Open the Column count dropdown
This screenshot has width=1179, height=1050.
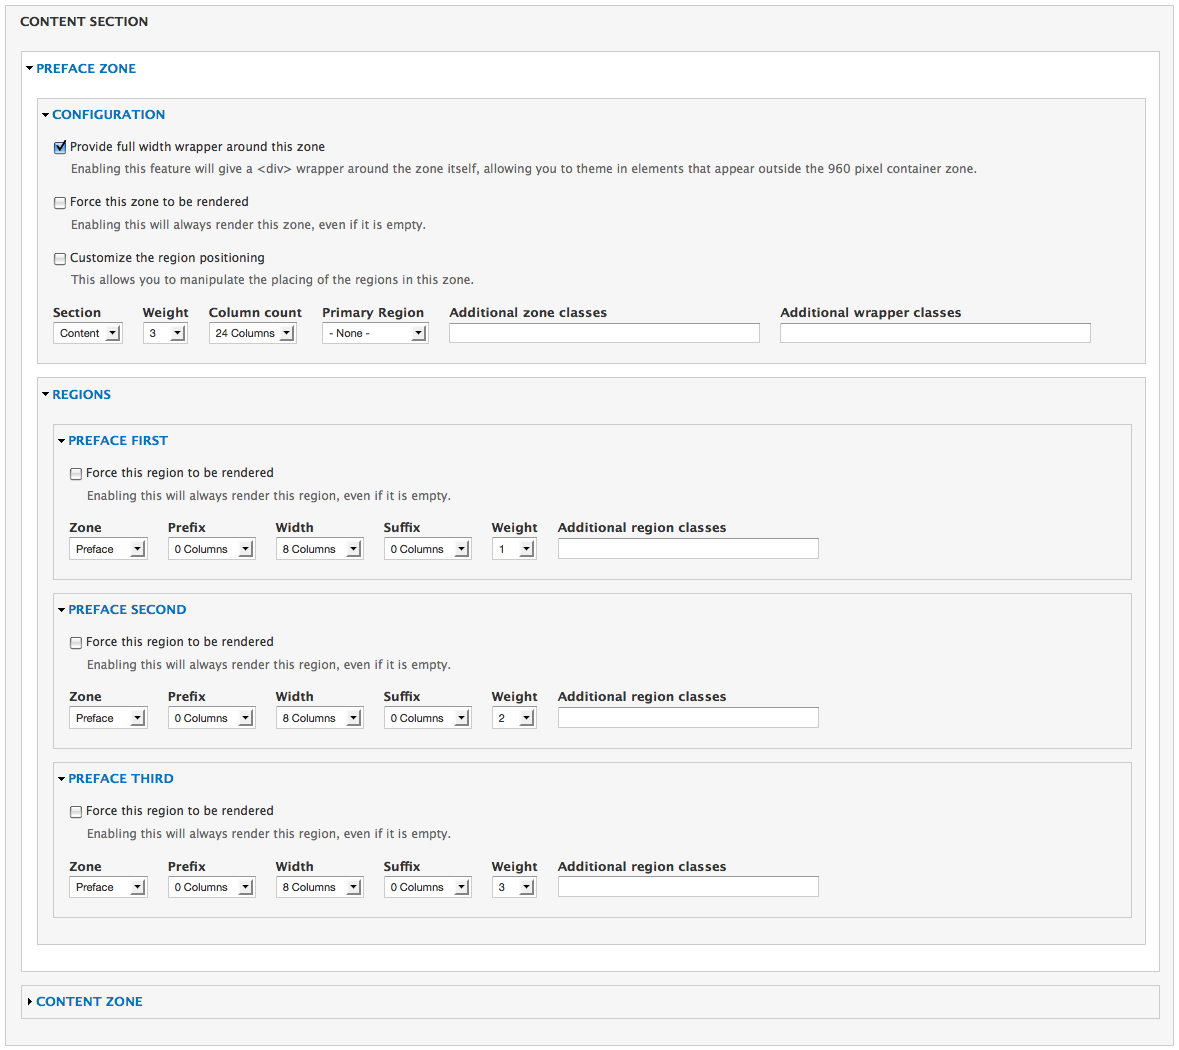(x=251, y=332)
